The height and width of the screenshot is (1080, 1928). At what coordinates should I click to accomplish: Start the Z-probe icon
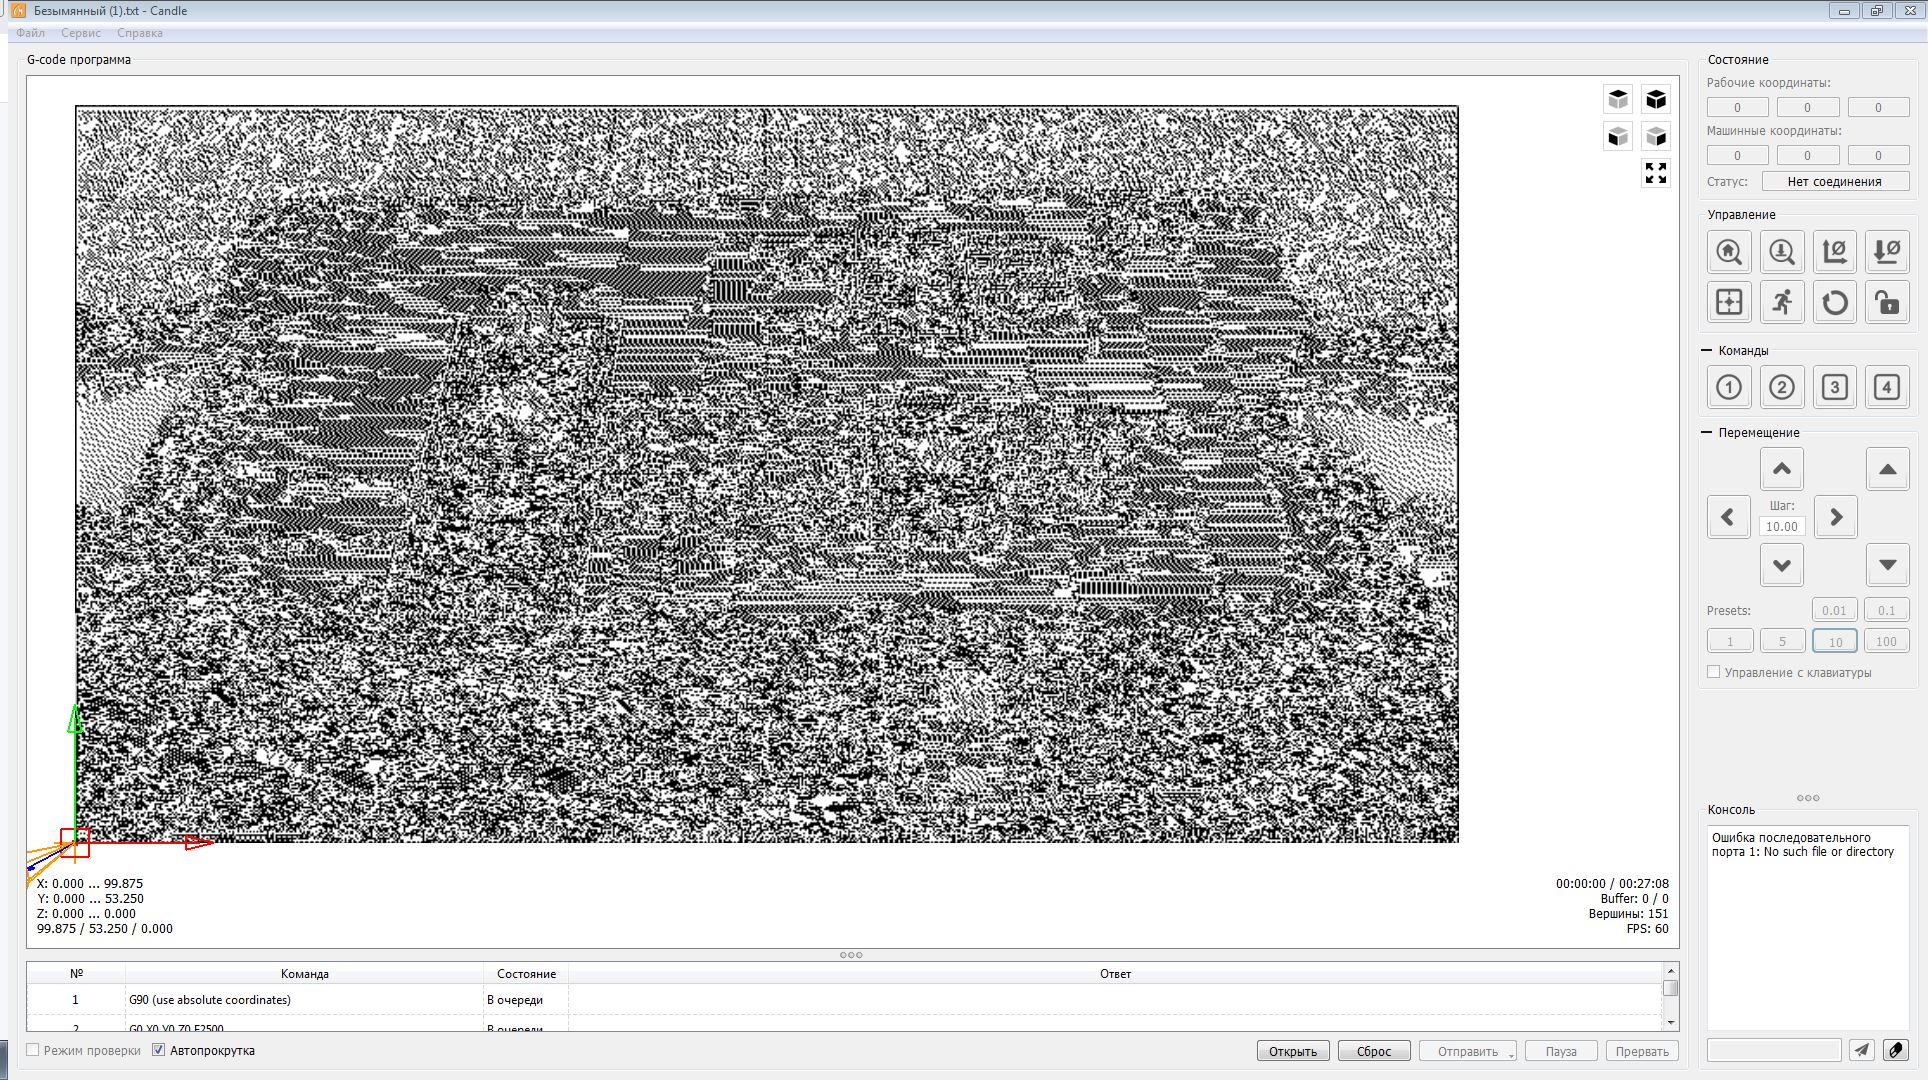pos(1781,252)
